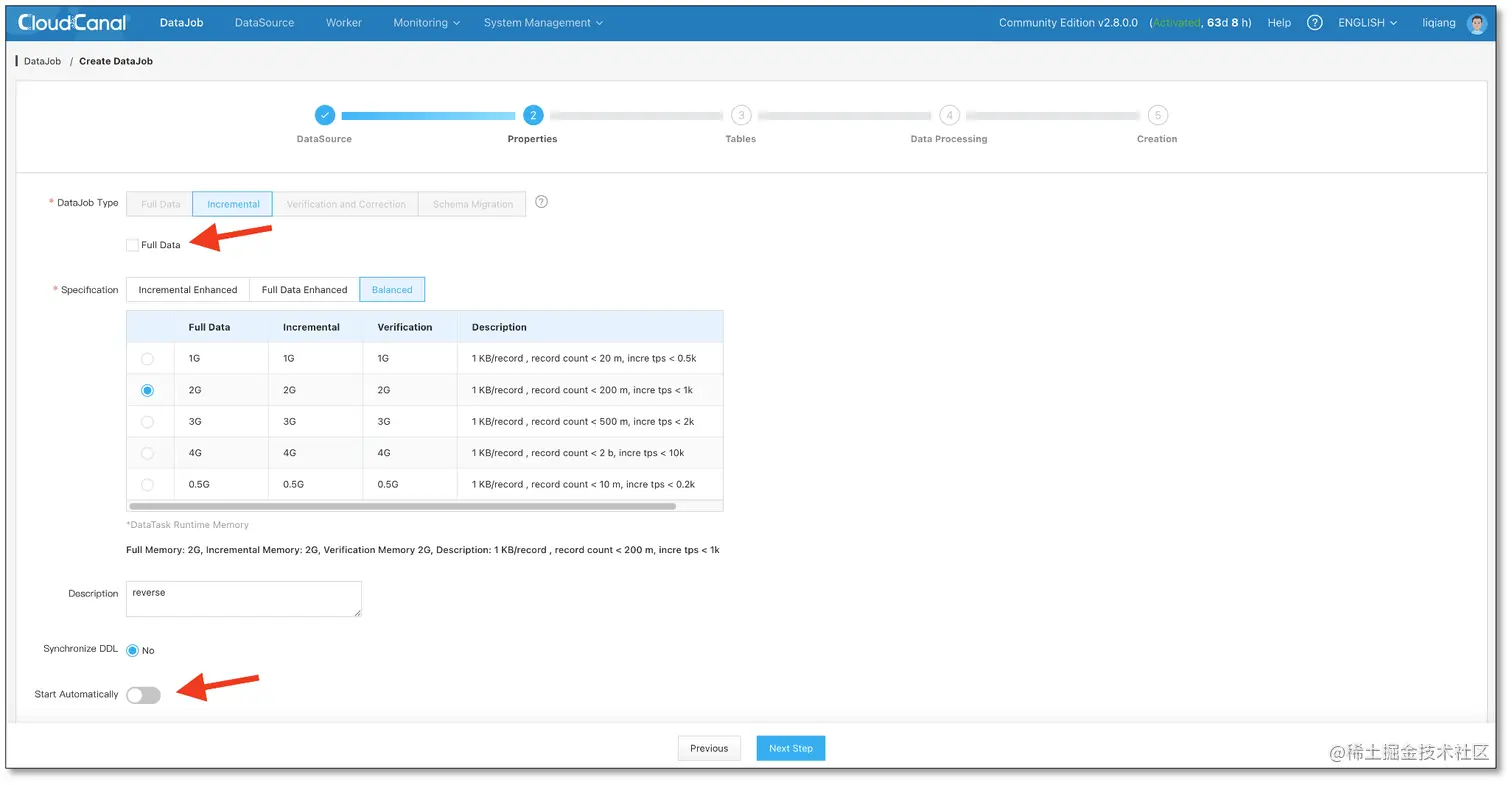
Task: Click the liqiang user avatar
Action: tap(1477, 23)
